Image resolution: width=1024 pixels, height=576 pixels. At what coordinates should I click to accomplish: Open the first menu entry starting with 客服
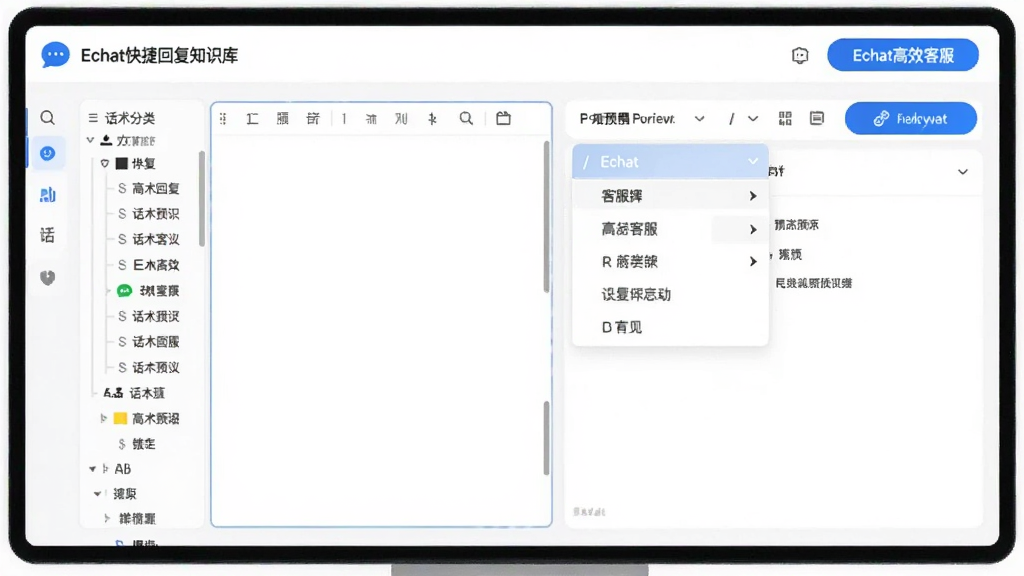tap(670, 196)
